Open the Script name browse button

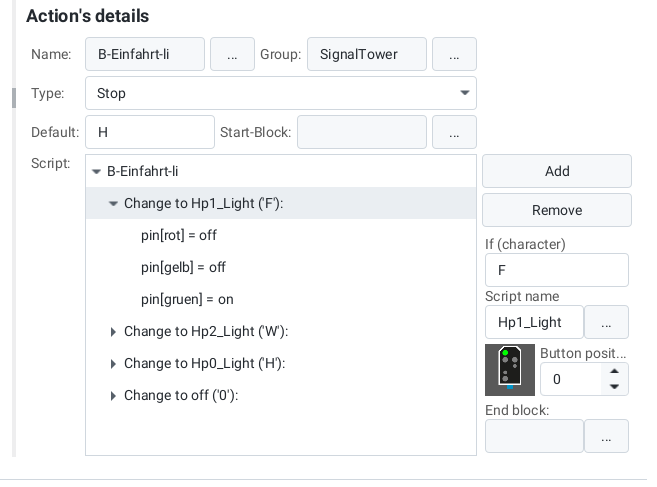coord(606,322)
